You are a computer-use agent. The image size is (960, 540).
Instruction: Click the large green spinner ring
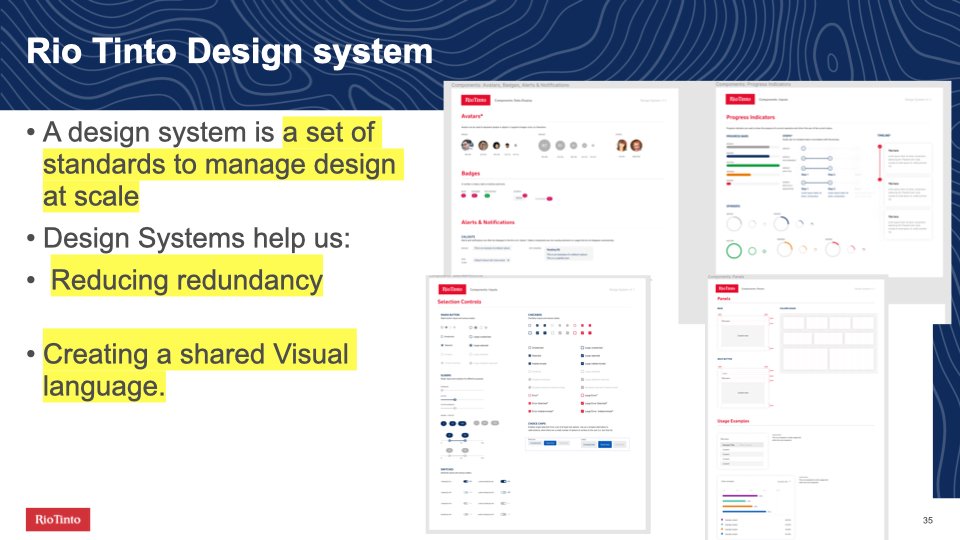(x=734, y=250)
